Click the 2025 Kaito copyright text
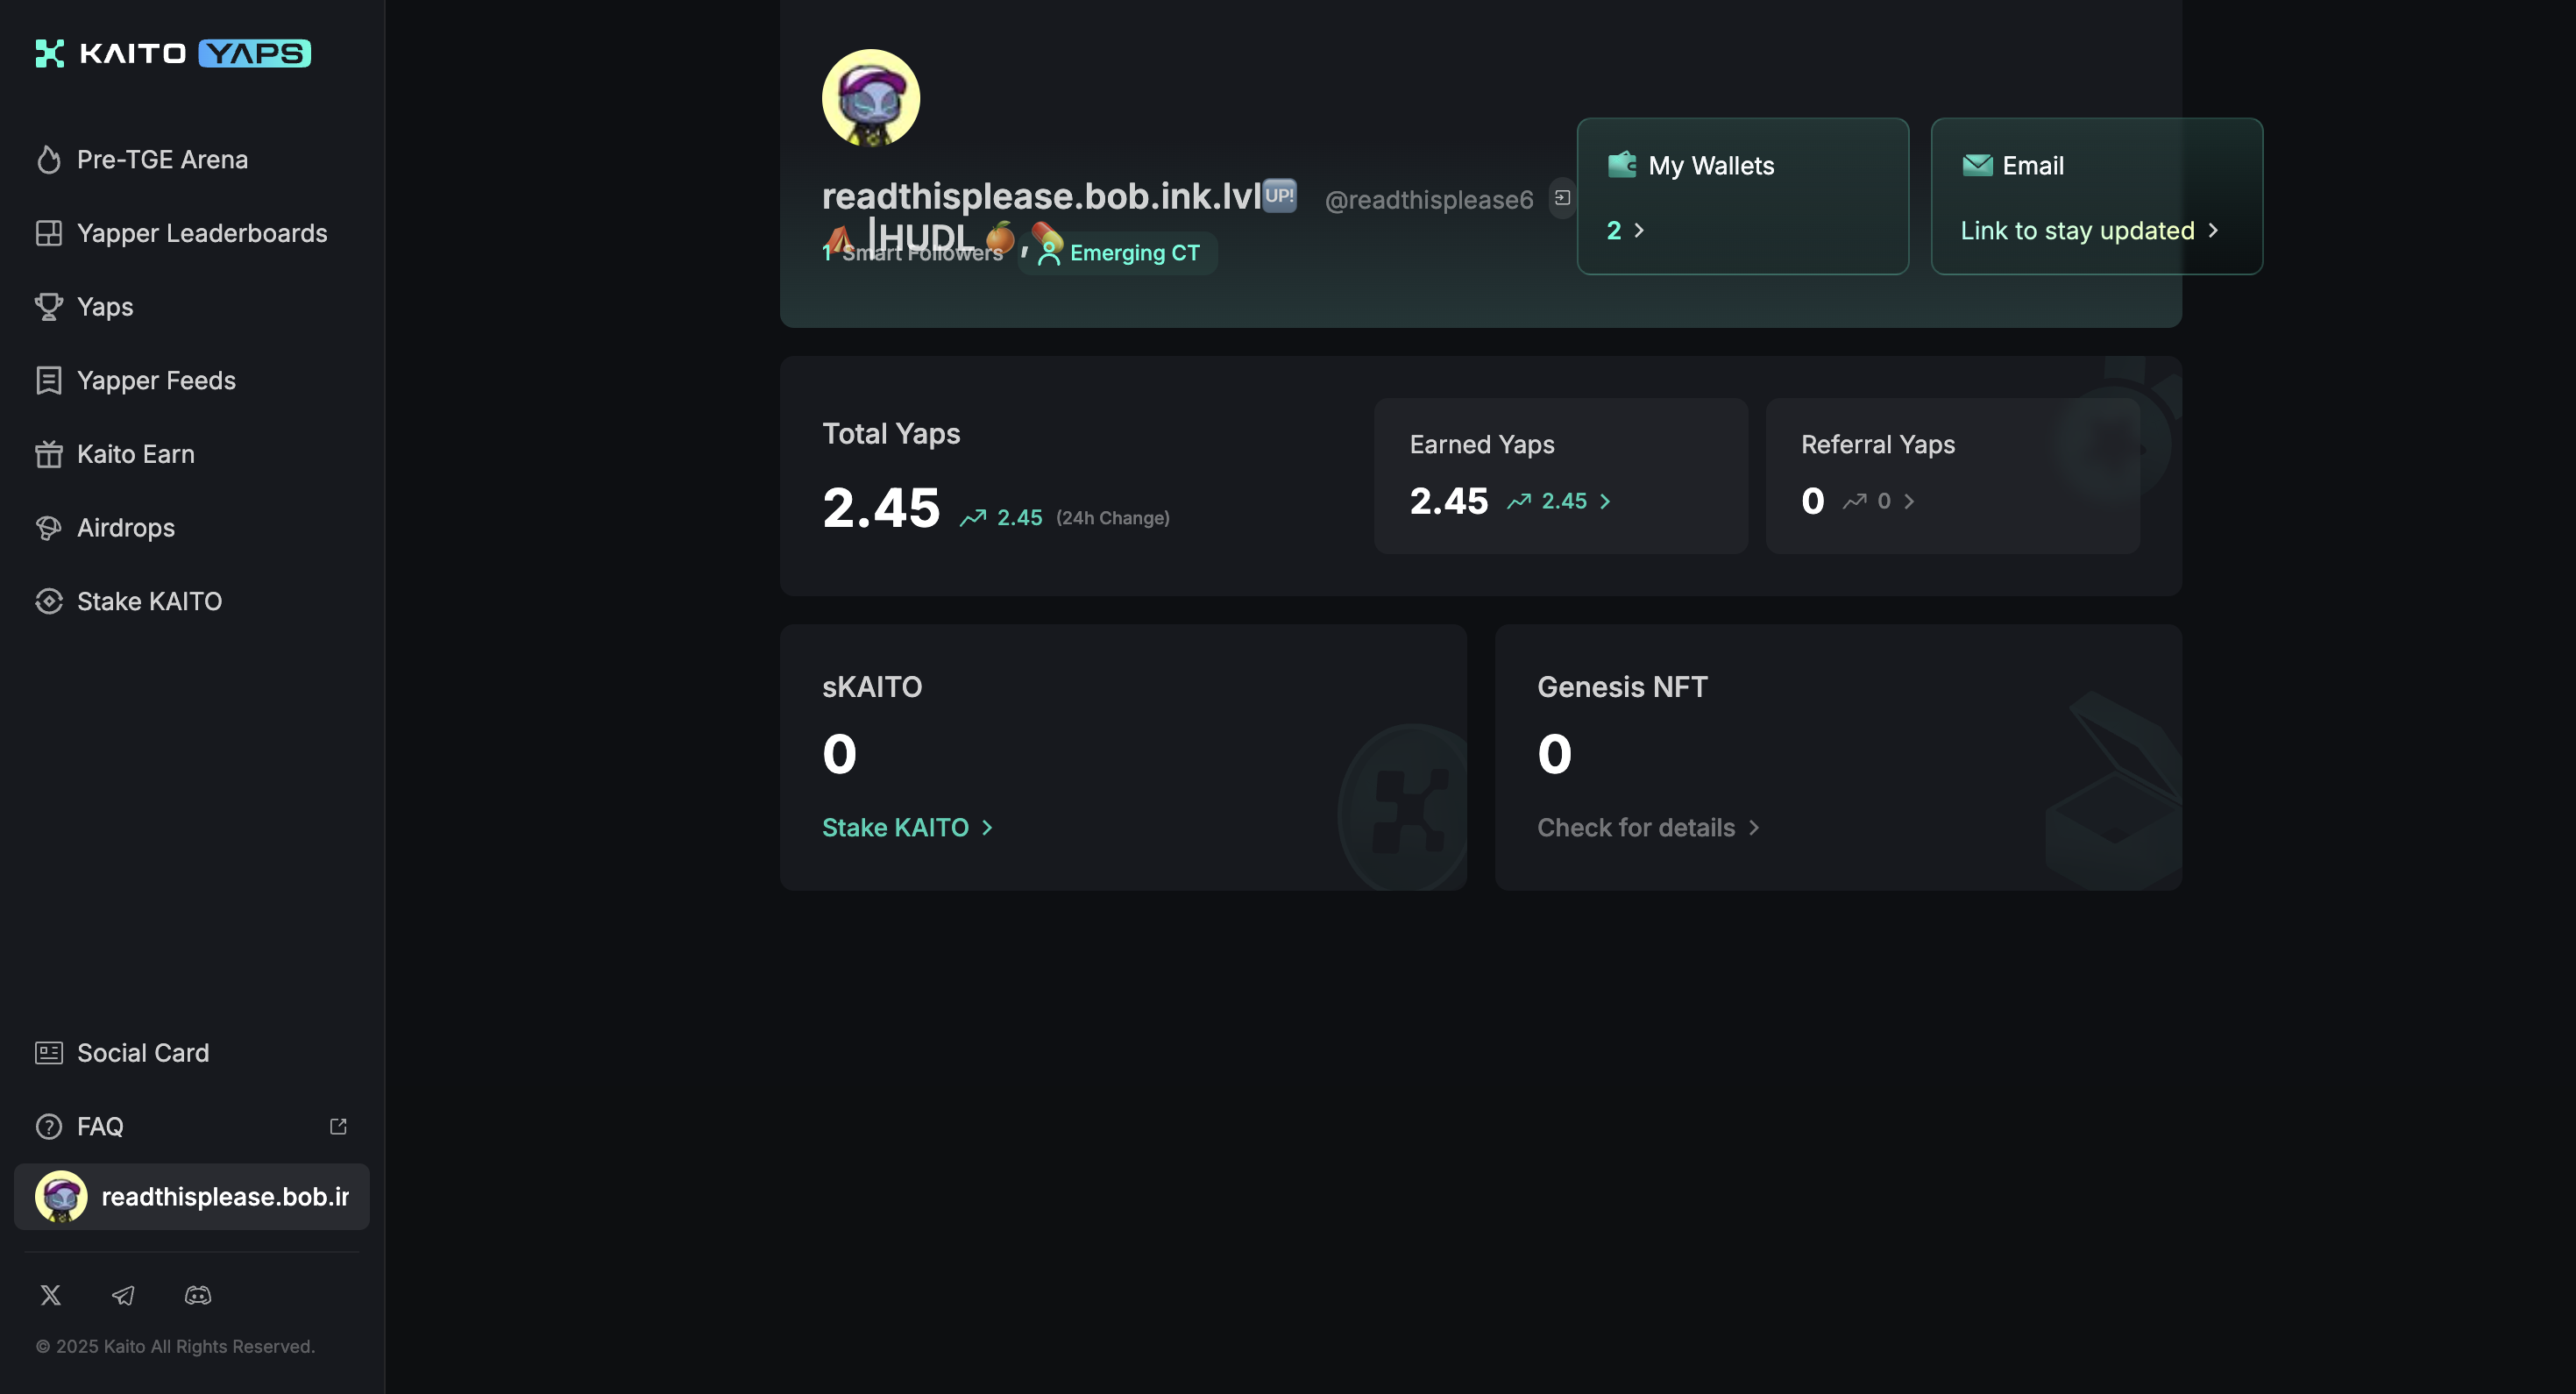The height and width of the screenshot is (1394, 2576). pyautogui.click(x=175, y=1346)
